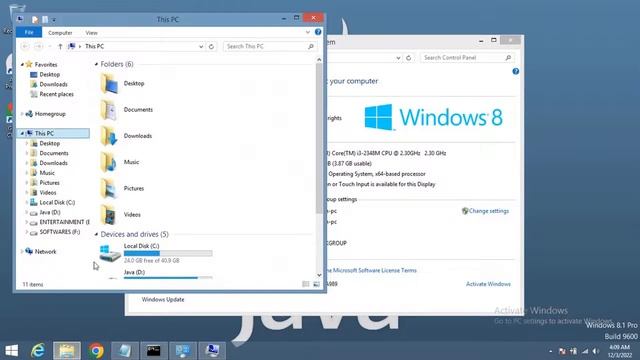Click Windows Update link in System window
Screen dimensions: 640x360
click(163, 300)
